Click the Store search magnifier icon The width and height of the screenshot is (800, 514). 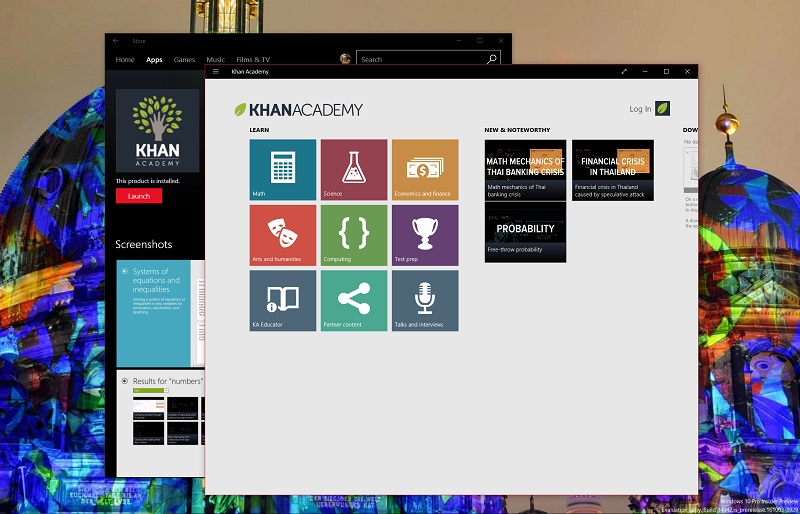pos(492,59)
